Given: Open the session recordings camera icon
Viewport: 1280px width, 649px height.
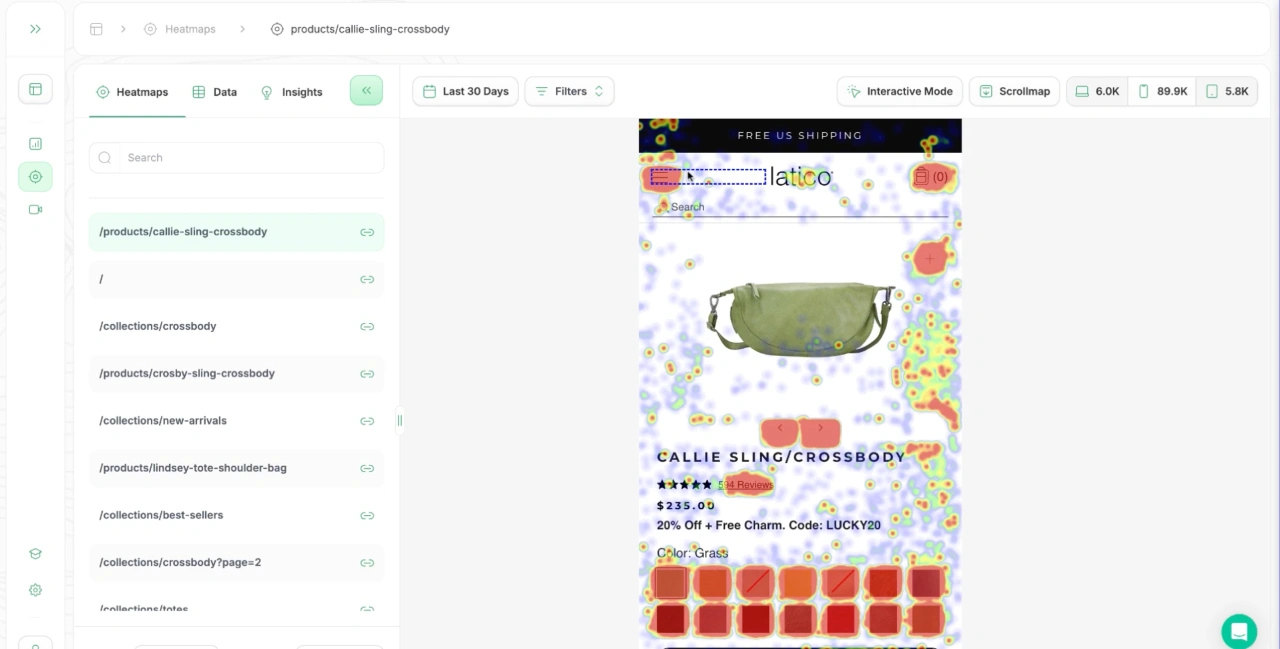Looking at the screenshot, I should tap(35, 210).
